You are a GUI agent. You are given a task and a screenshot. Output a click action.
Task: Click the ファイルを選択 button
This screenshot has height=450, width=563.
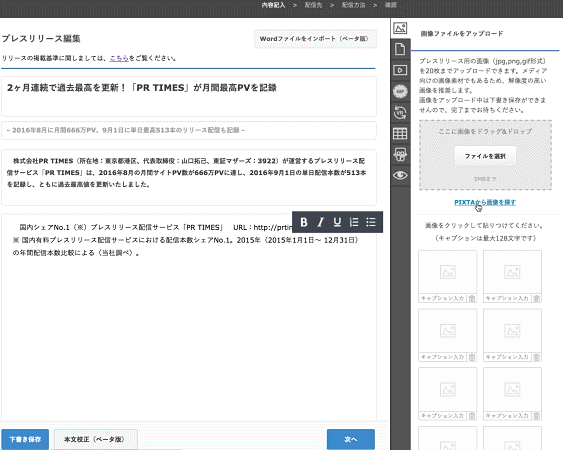(x=485, y=156)
